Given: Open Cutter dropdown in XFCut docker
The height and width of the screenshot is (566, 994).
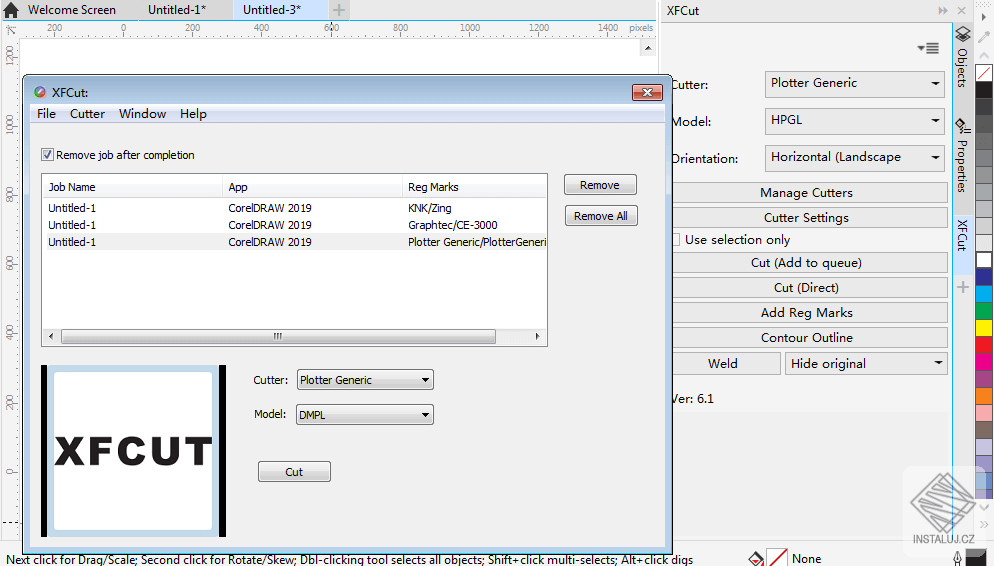Looking at the screenshot, I should pos(855,84).
